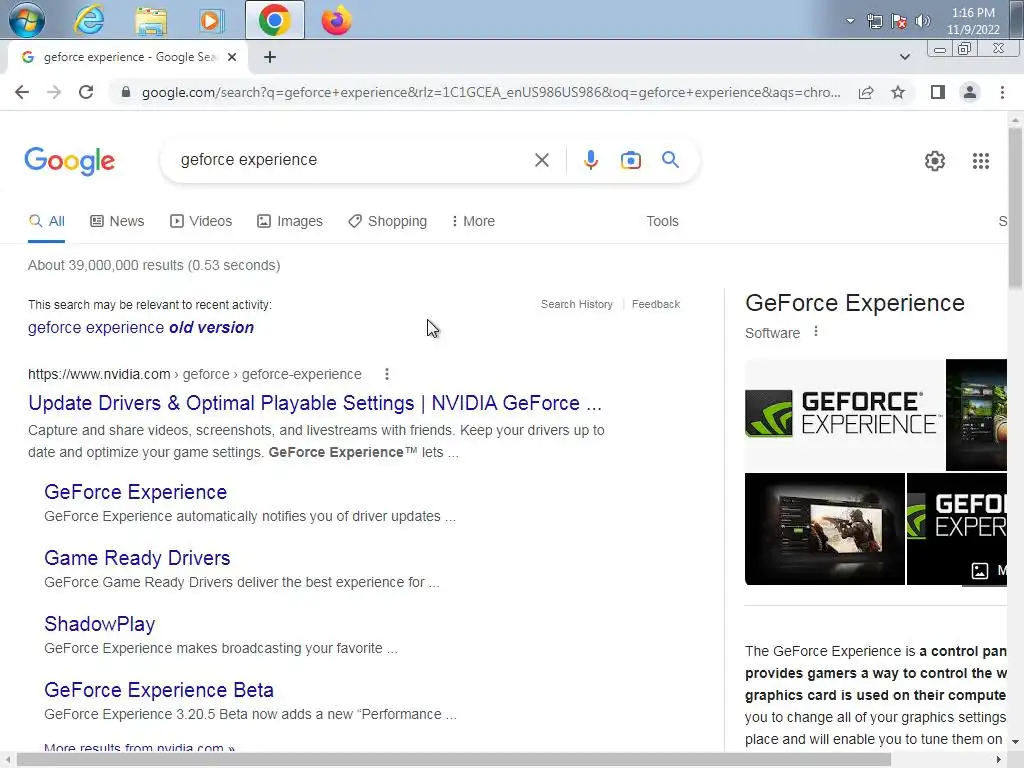The height and width of the screenshot is (768, 1024).
Task: Open result options next to nvidia.com URL
Action: pyautogui.click(x=387, y=374)
